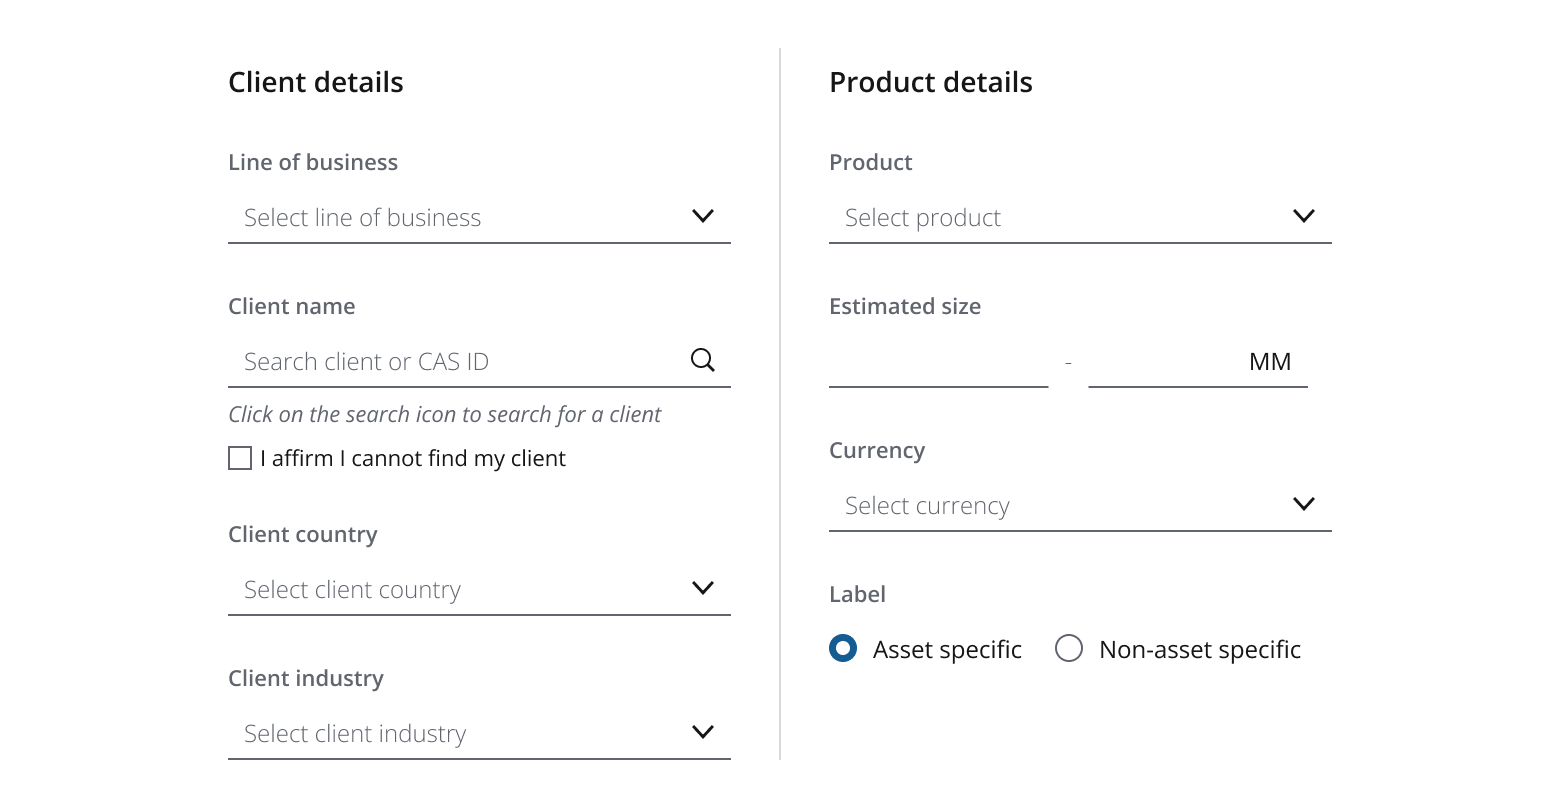Viewport: 1560px width, 808px height.
Task: Select the Non-asset specific radio button
Action: point(1069,648)
